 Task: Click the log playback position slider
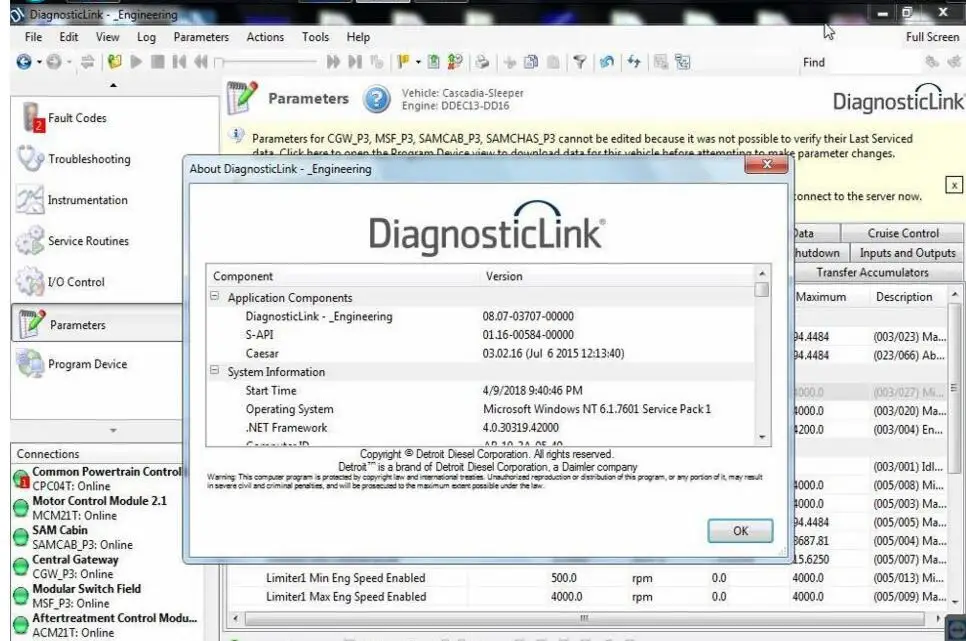tap(266, 62)
